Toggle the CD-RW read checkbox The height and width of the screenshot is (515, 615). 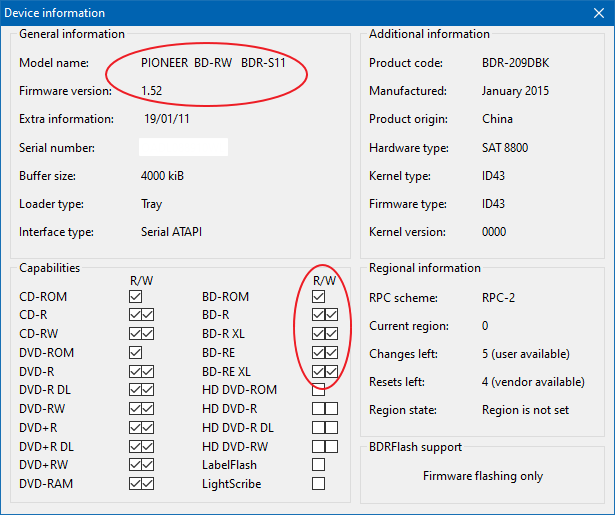click(x=135, y=333)
